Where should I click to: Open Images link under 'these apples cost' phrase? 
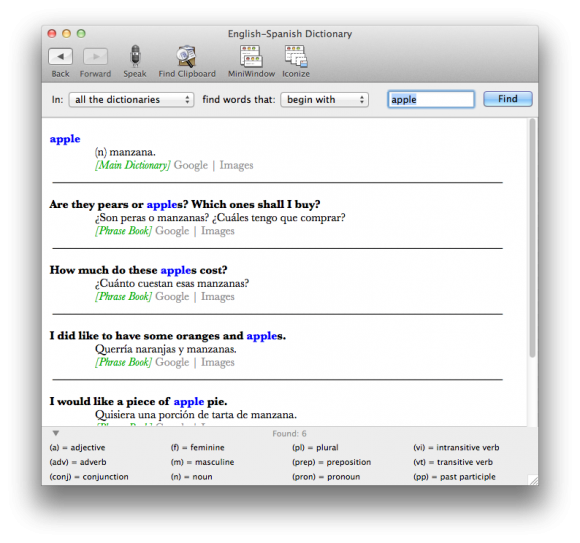(218, 297)
